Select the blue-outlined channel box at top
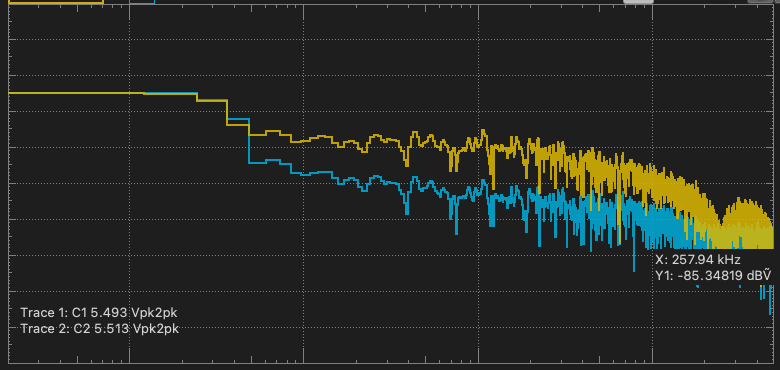The height and width of the screenshot is (370, 780). pos(142,1)
